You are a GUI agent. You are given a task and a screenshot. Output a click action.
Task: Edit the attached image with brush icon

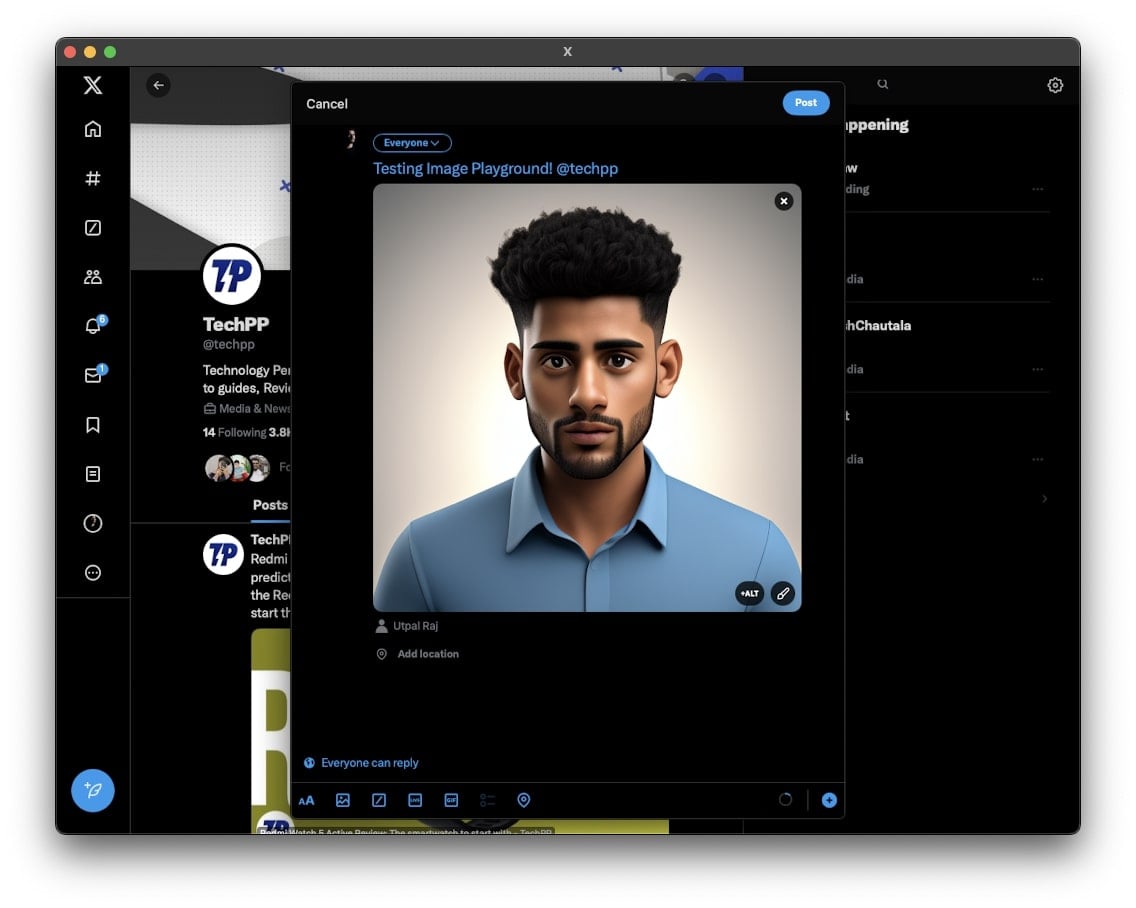tap(783, 593)
